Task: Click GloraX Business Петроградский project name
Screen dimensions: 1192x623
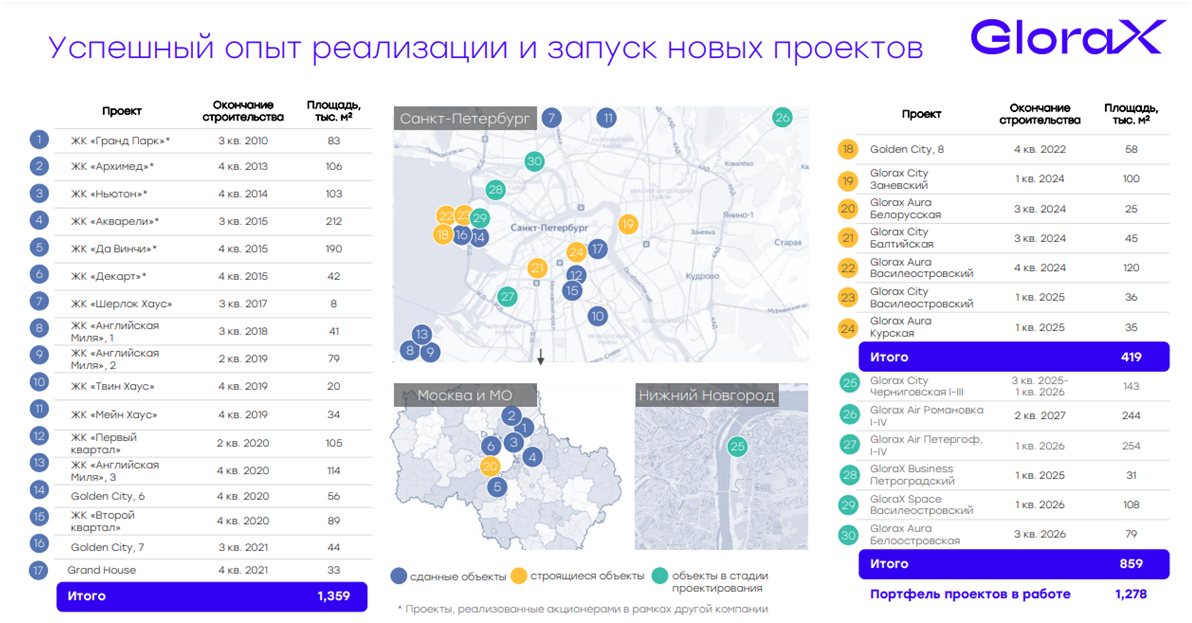Action: 912,475
